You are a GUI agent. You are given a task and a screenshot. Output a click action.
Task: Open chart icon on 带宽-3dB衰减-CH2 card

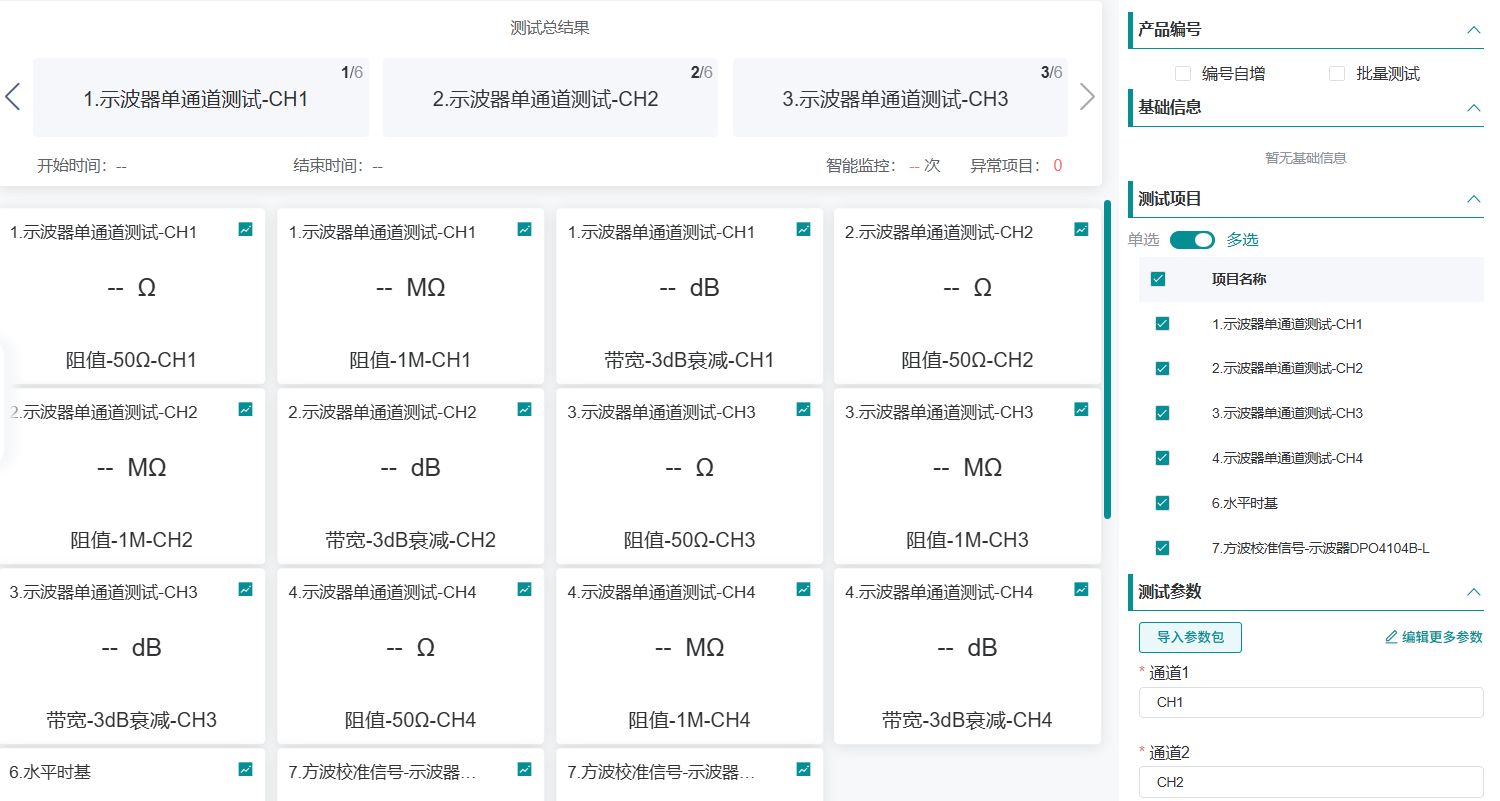coord(525,410)
